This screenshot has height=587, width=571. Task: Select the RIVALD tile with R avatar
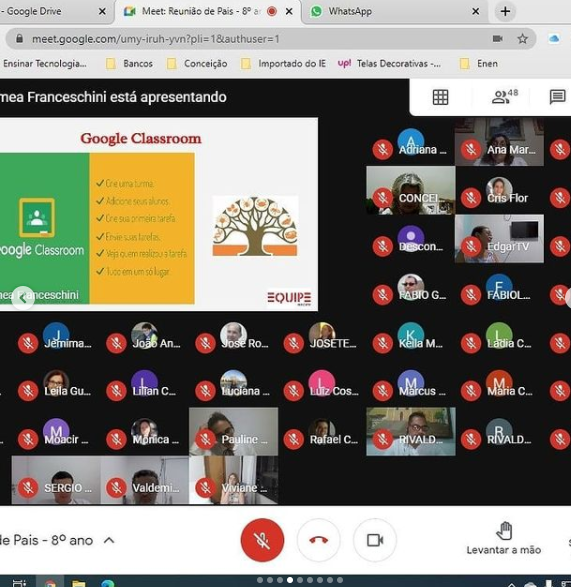pyautogui.click(x=499, y=432)
